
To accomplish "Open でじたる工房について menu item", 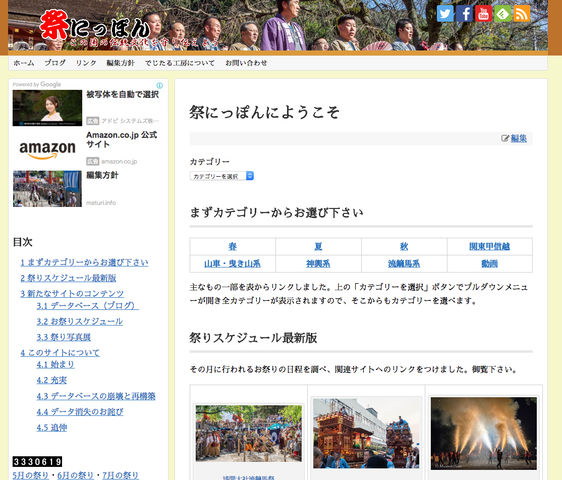I will [180, 63].
